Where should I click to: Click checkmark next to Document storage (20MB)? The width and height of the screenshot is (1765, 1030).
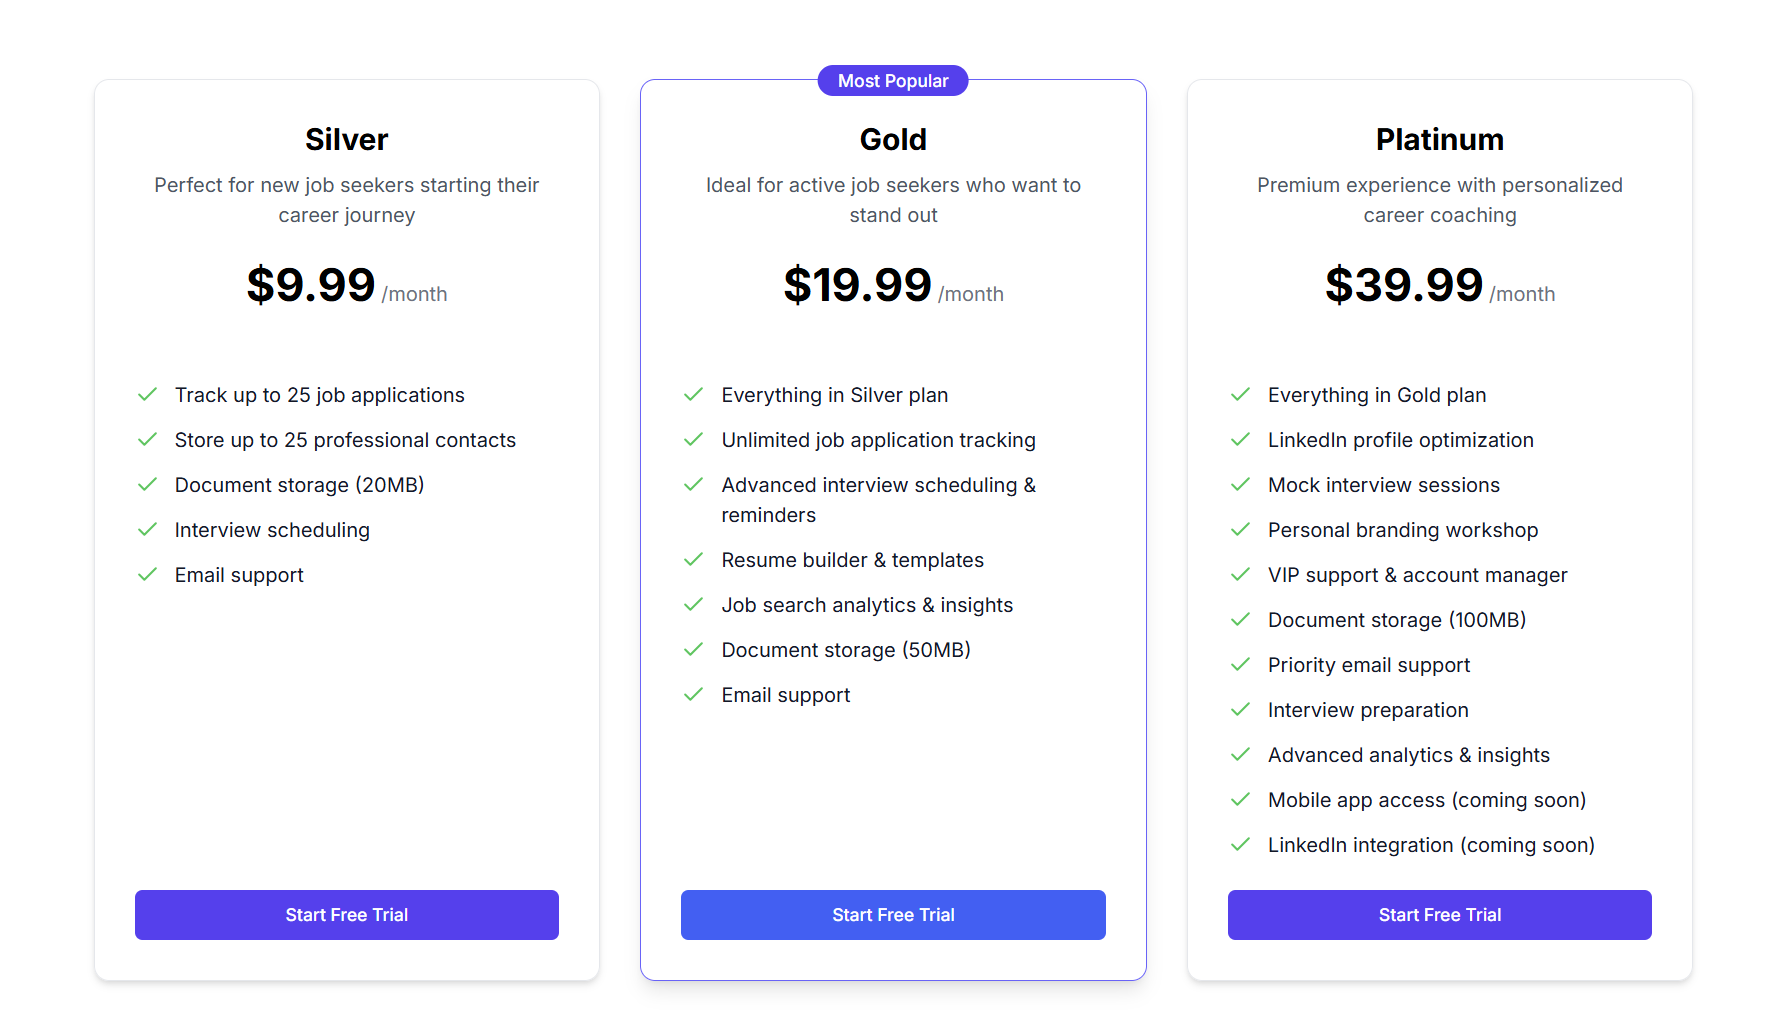[x=147, y=485]
